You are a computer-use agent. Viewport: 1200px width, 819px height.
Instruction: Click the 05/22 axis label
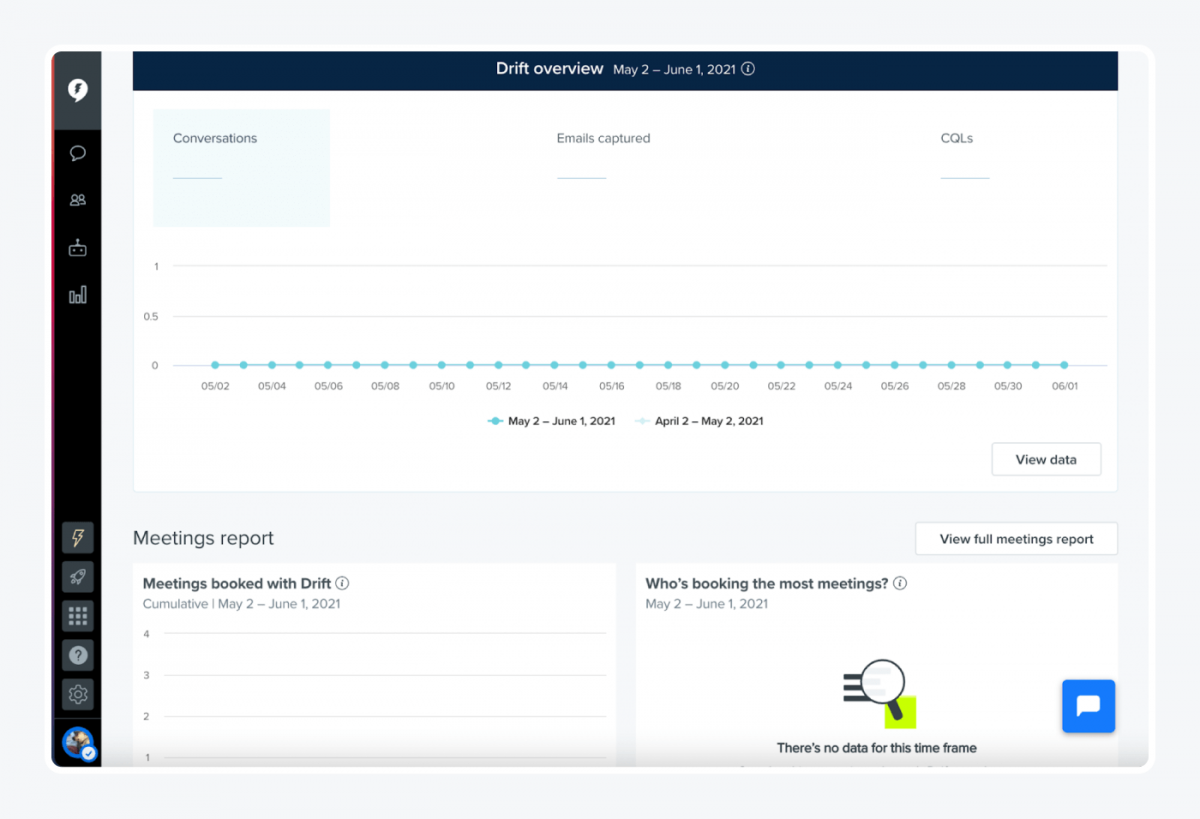pos(781,386)
